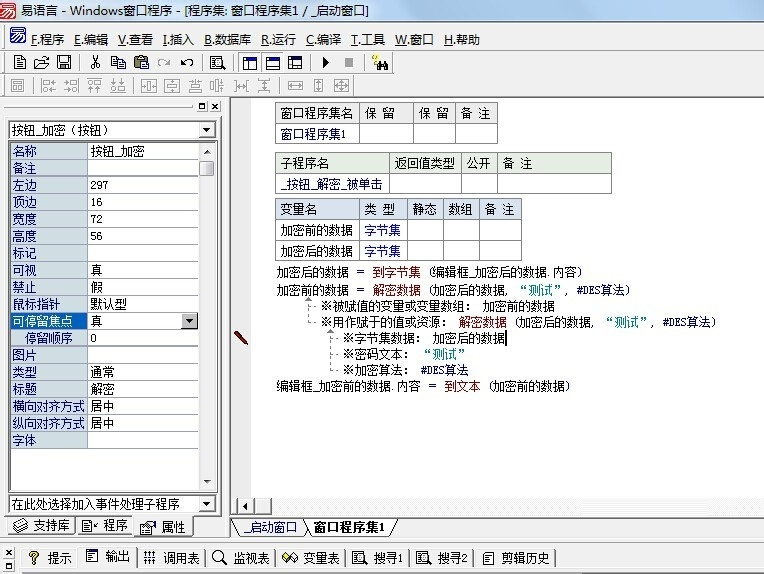Viewport: 764px width, 574px height.
Task: Click the New file toolbar icon
Action: coord(19,62)
